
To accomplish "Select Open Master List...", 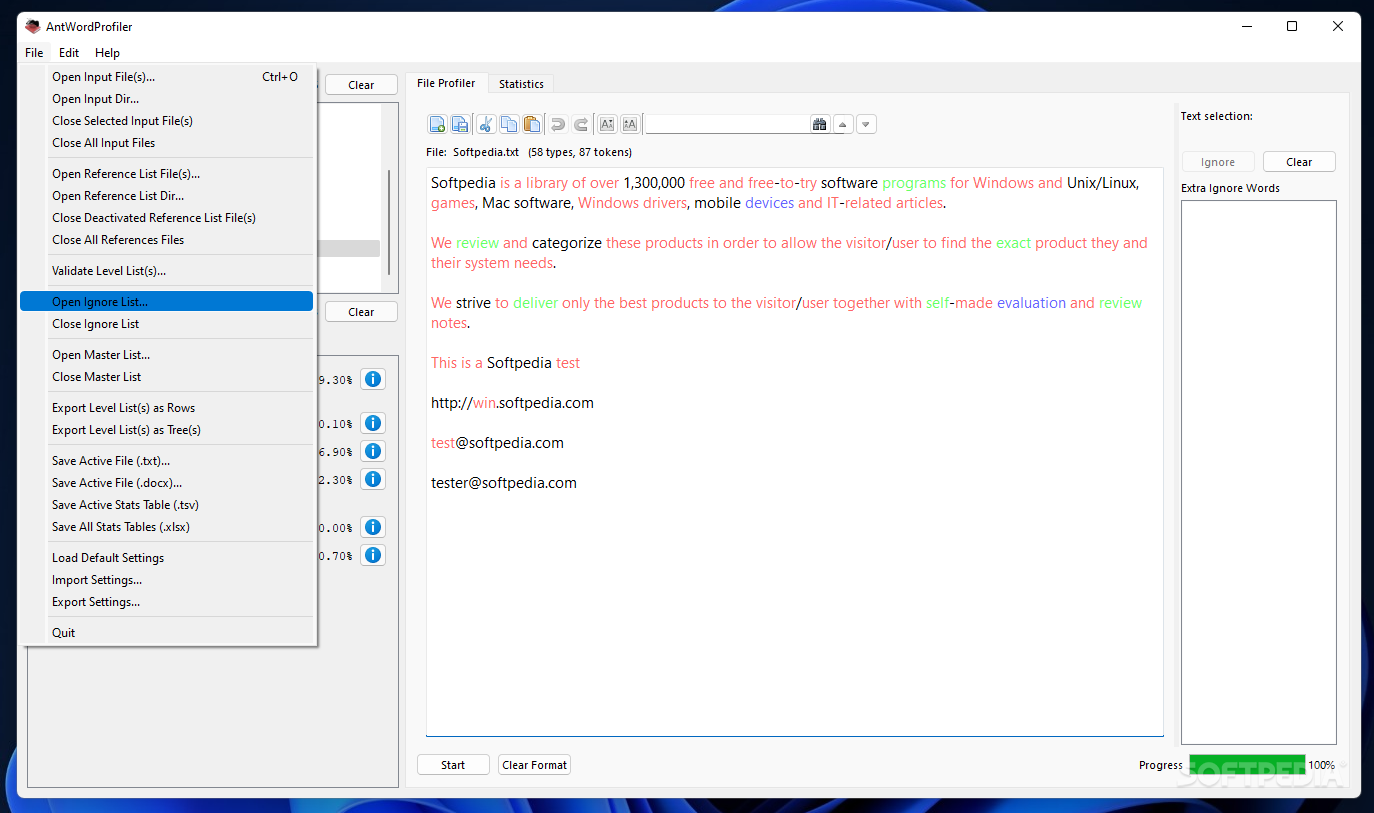I will pos(166,355).
